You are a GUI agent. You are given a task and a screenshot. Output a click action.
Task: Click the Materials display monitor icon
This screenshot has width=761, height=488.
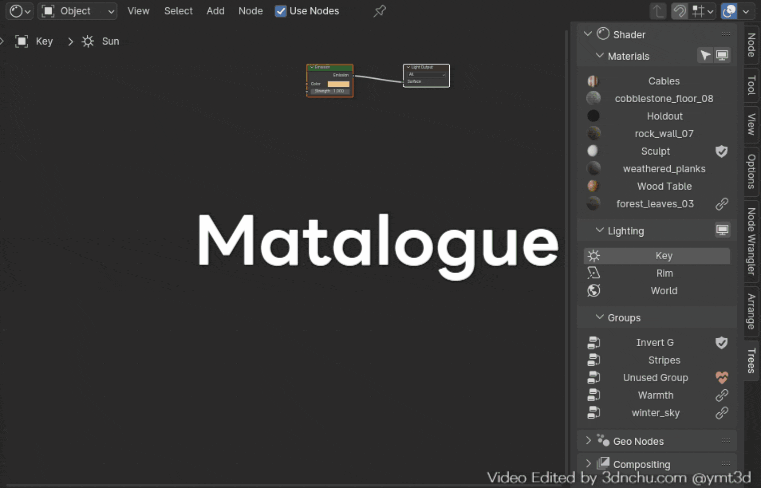point(722,55)
